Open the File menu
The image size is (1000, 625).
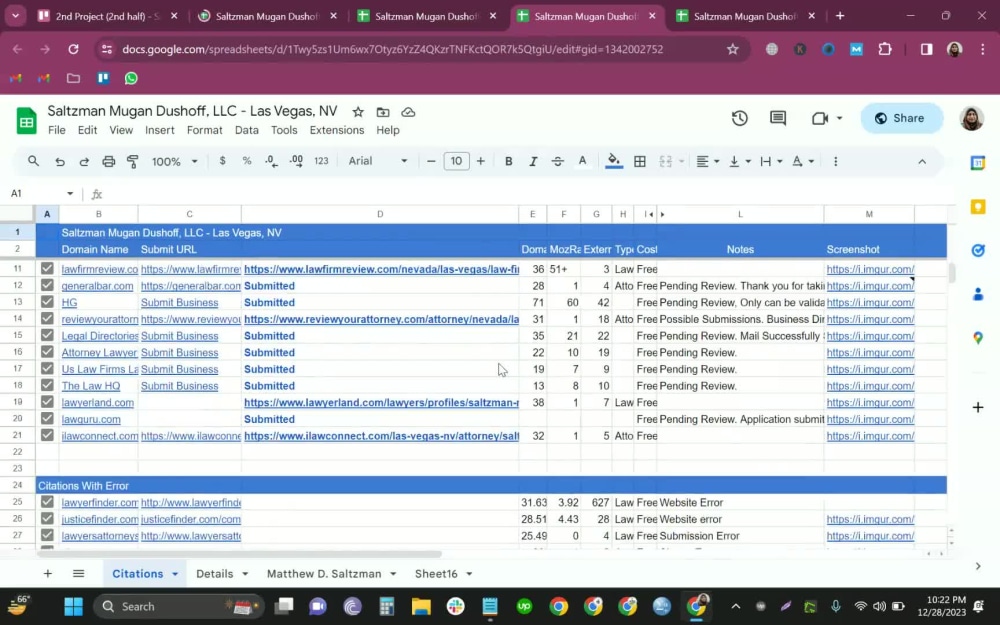(x=56, y=130)
